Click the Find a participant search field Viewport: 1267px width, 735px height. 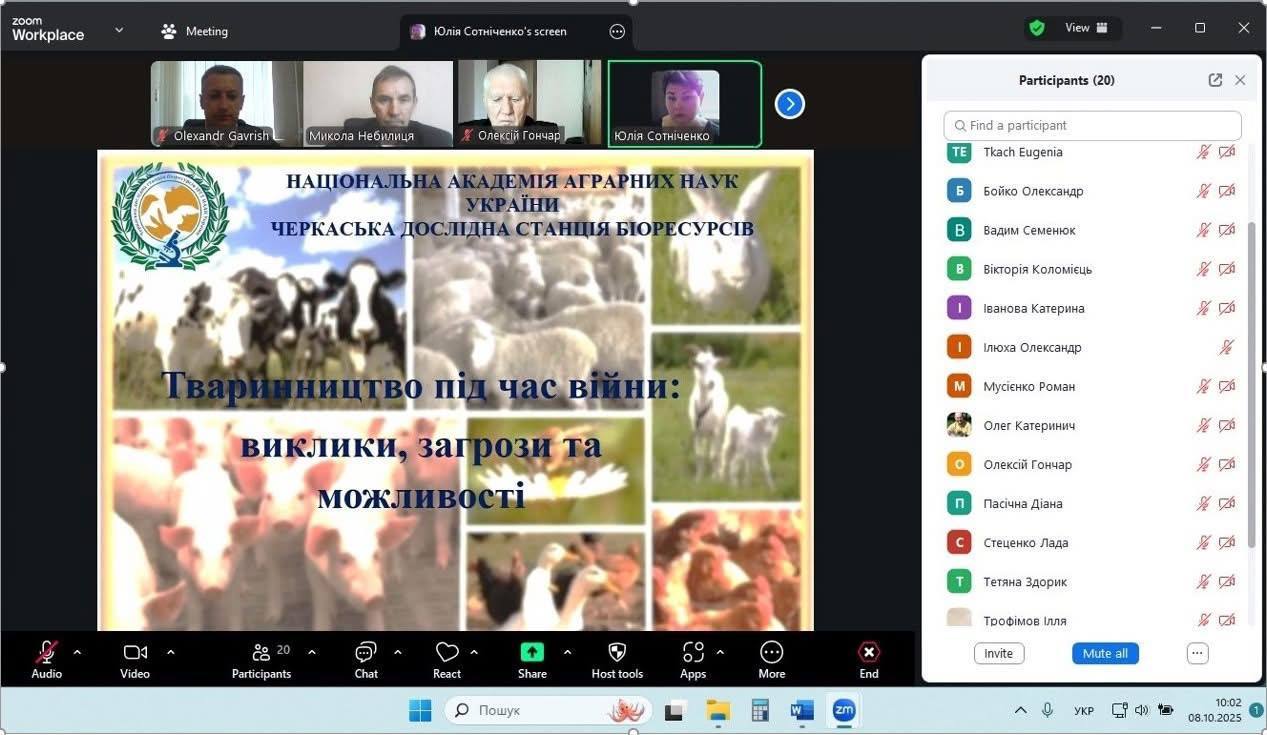pos(1092,126)
